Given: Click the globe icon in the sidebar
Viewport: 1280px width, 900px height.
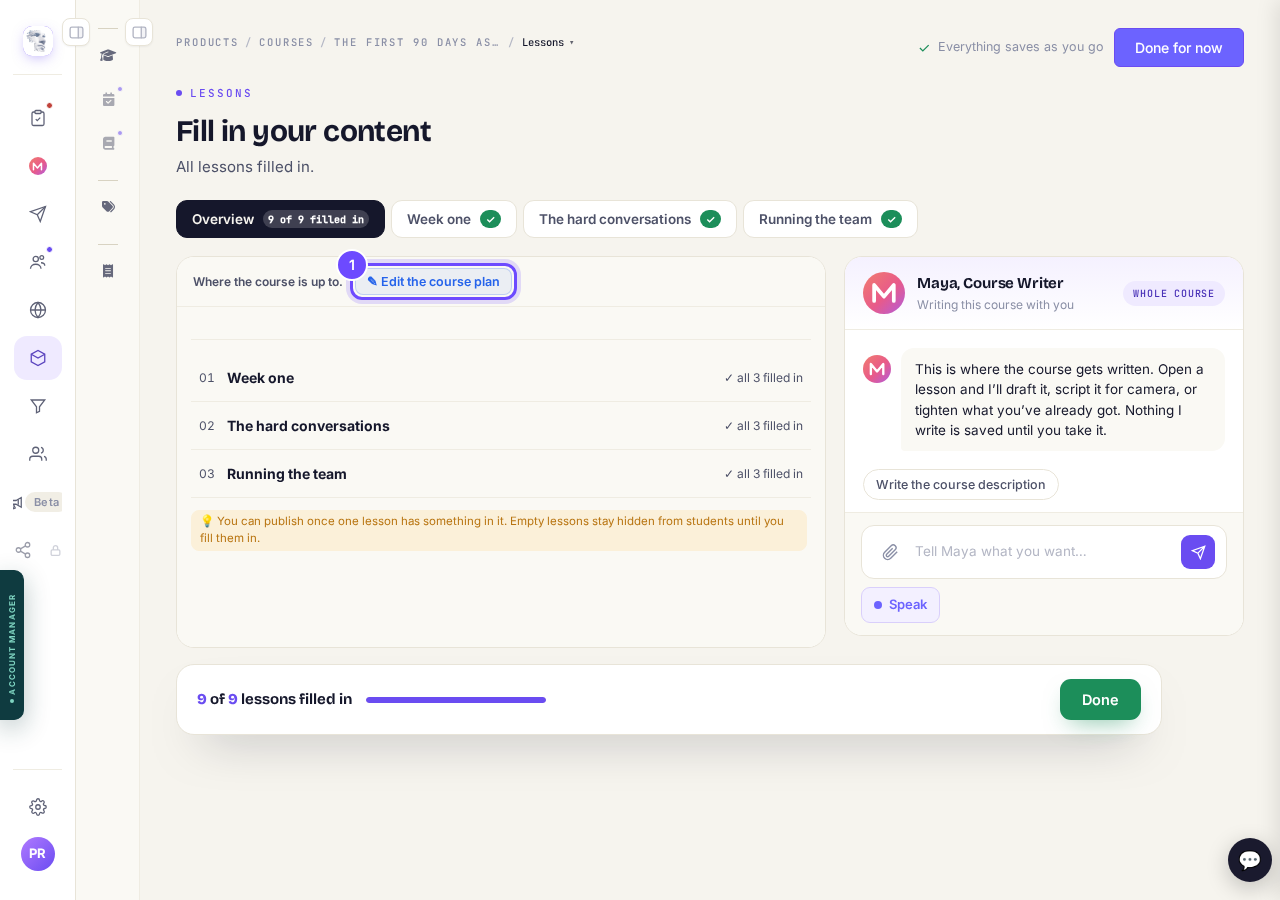Looking at the screenshot, I should pos(38,310).
